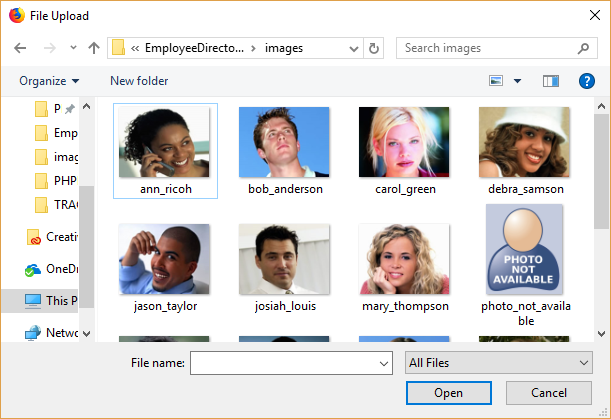Open the Organize menu
Image resolution: width=611 pixels, height=419 pixels.
coord(48,81)
